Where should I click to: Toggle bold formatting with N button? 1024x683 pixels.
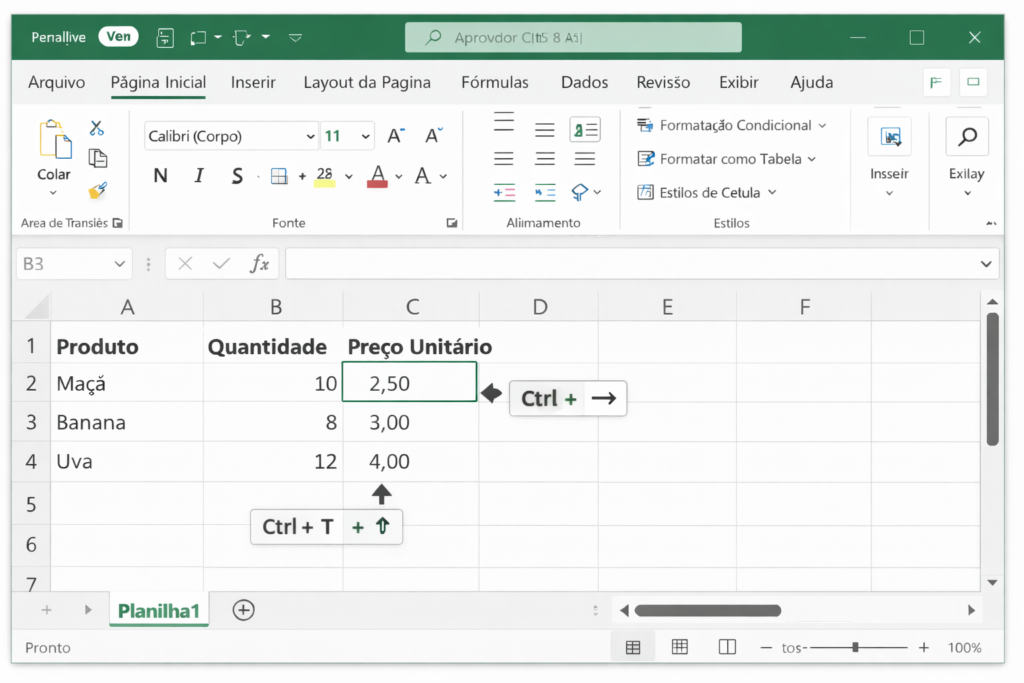(160, 177)
